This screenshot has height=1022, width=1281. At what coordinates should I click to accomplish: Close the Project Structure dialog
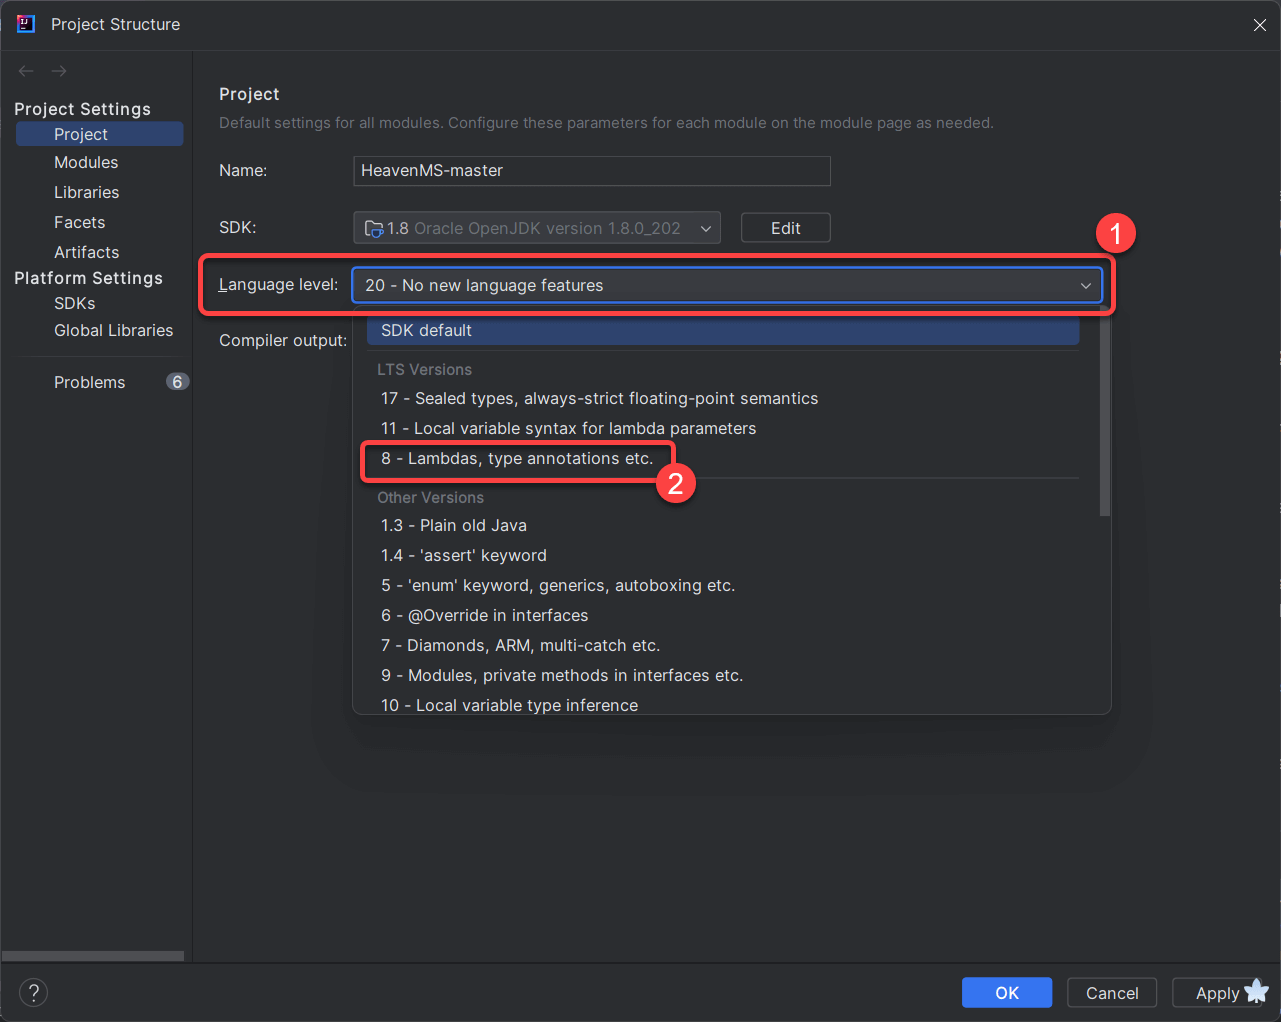[1260, 25]
